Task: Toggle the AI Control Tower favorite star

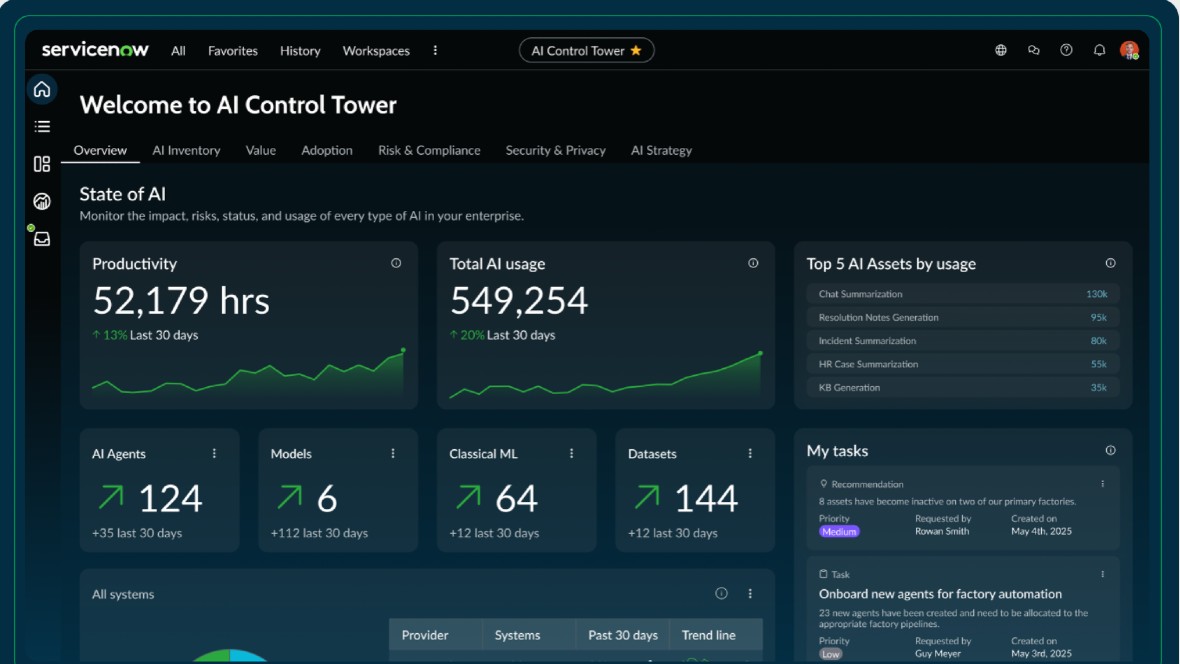Action: [636, 51]
